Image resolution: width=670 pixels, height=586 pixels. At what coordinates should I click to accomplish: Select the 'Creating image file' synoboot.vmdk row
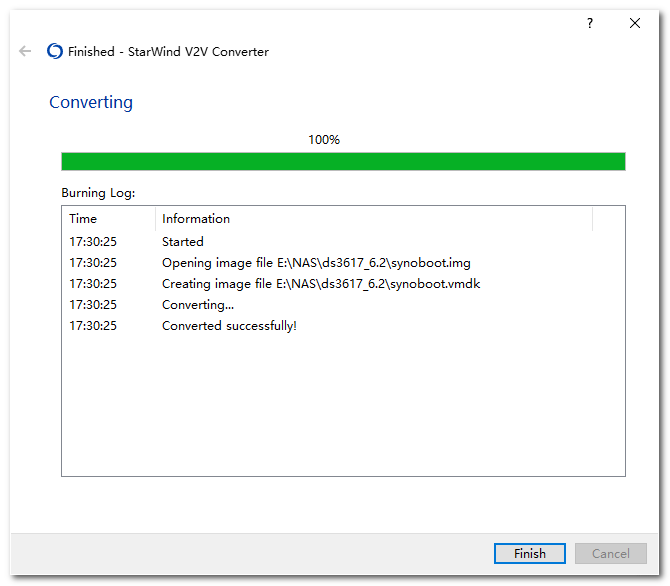pos(343,283)
